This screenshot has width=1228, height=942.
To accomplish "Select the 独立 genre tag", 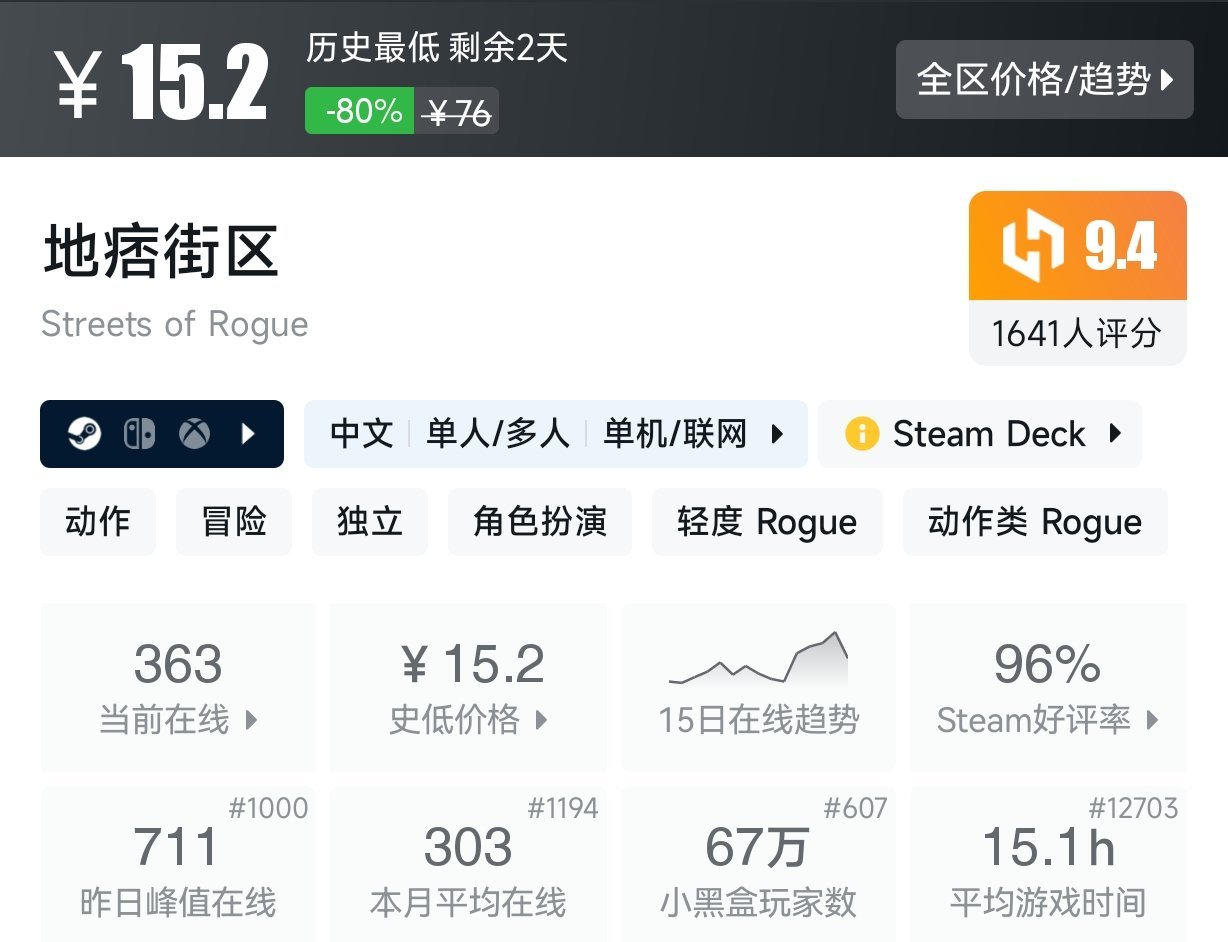I will click(370, 522).
